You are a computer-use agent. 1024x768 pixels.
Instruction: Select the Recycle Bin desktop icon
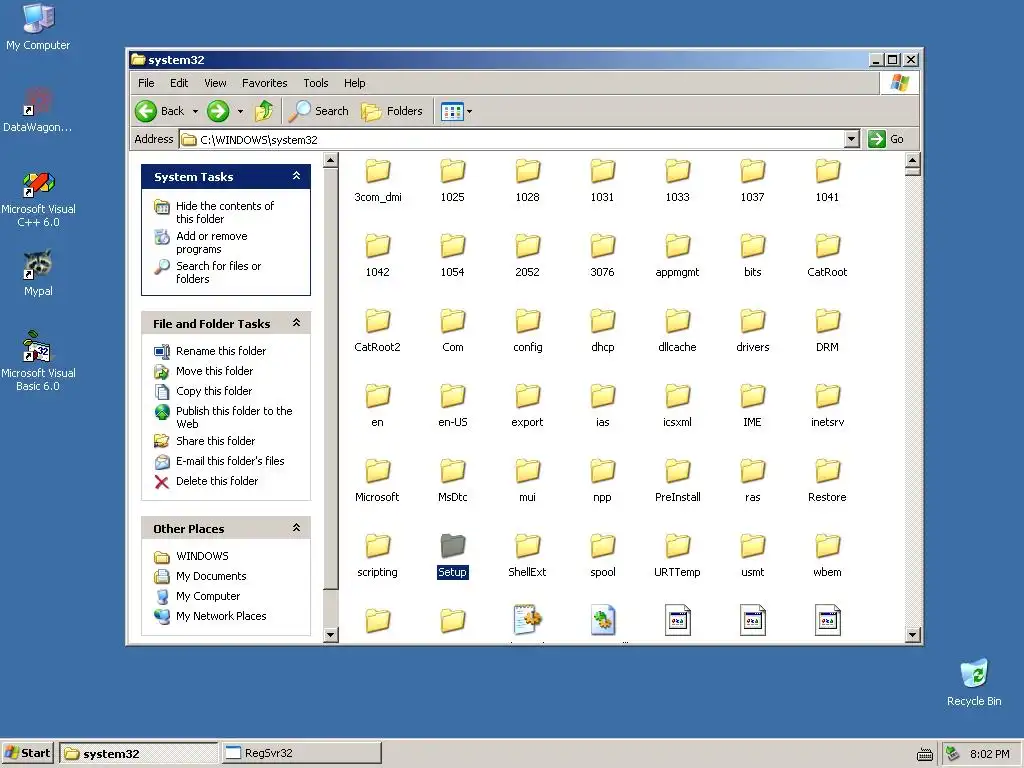(x=974, y=682)
